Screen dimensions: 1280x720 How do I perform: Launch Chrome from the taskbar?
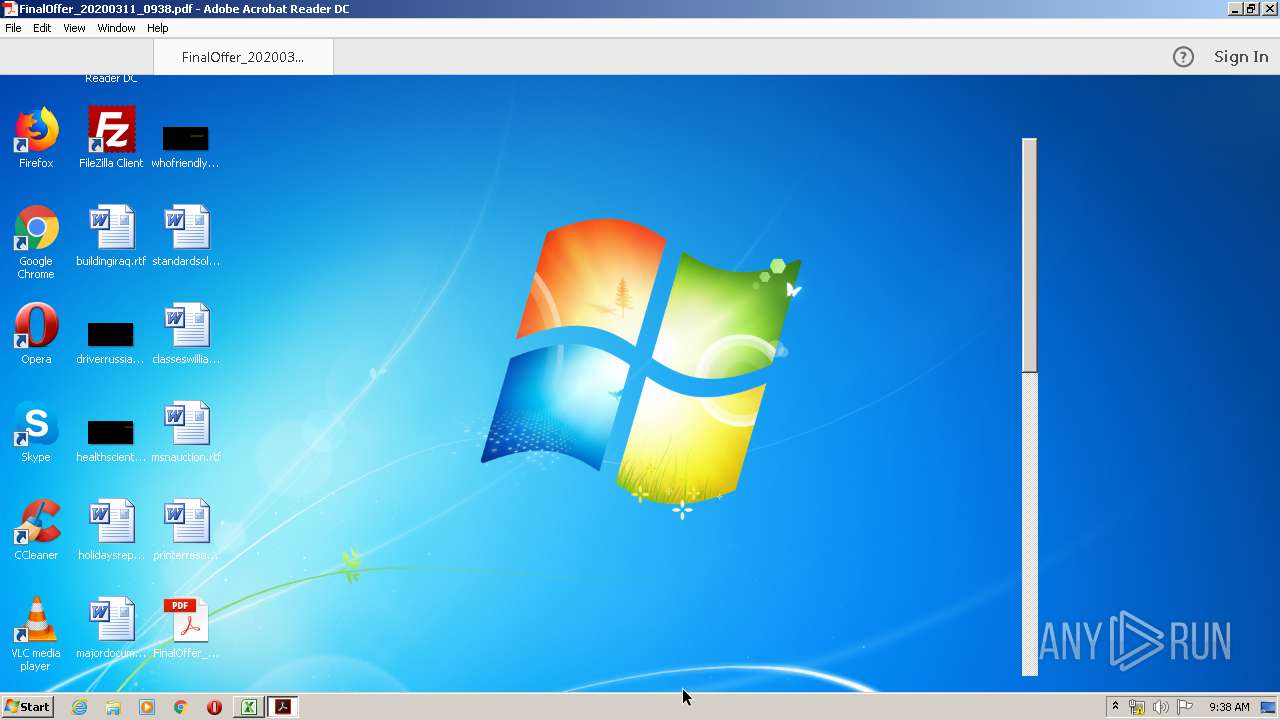coord(181,707)
